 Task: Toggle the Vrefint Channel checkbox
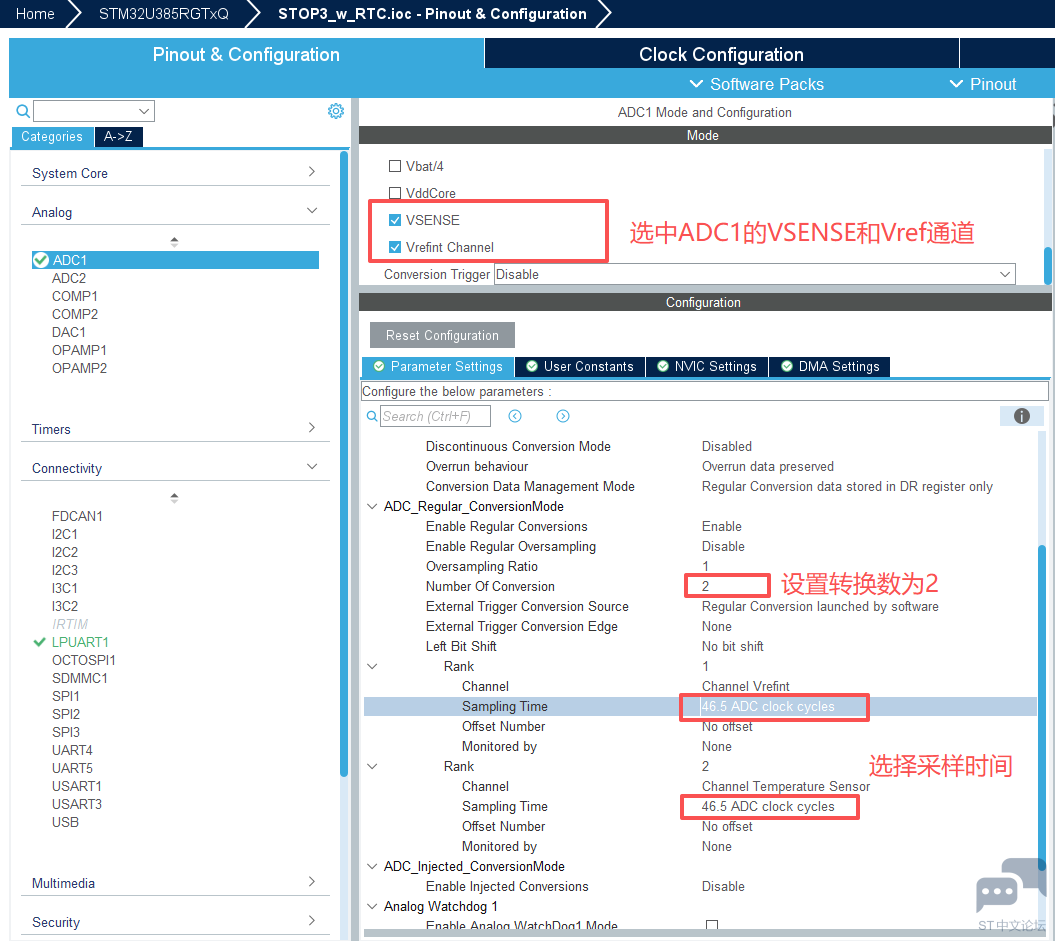tap(395, 247)
